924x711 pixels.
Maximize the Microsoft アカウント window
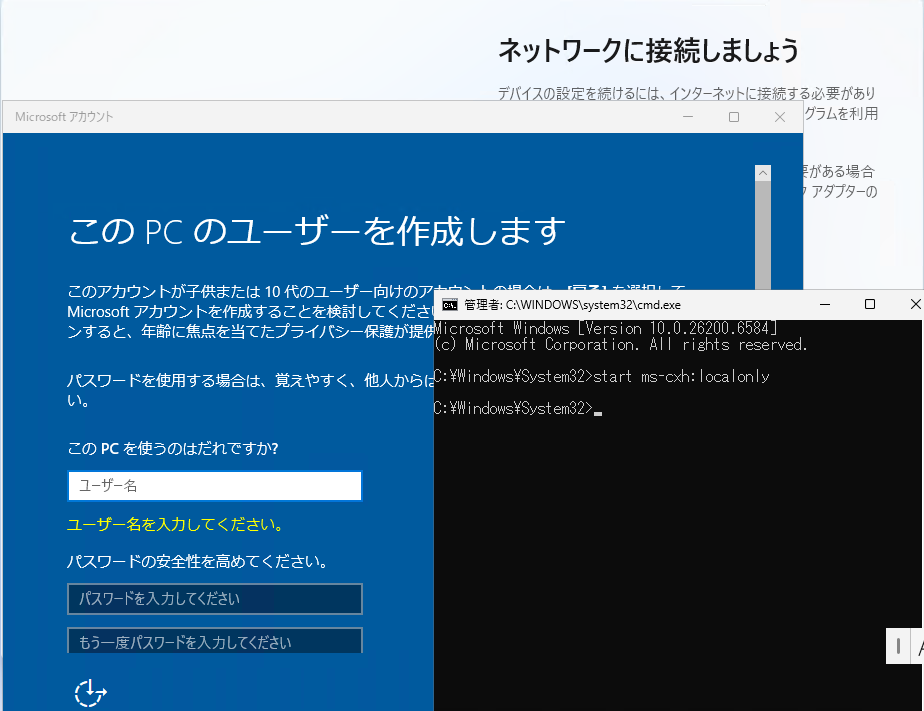pyautogui.click(x=734, y=117)
